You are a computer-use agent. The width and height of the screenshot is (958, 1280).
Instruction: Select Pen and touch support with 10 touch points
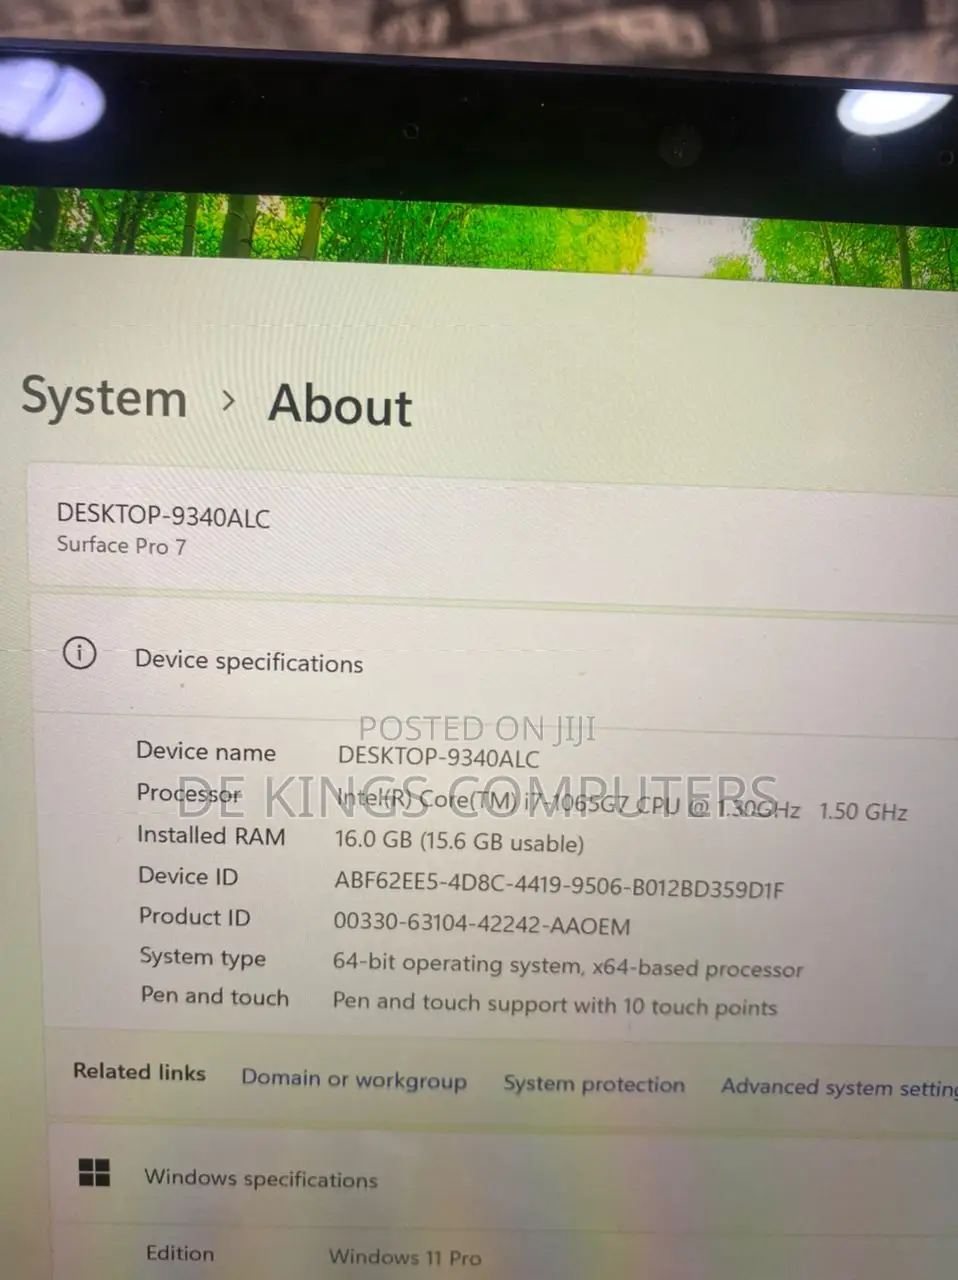(555, 1004)
